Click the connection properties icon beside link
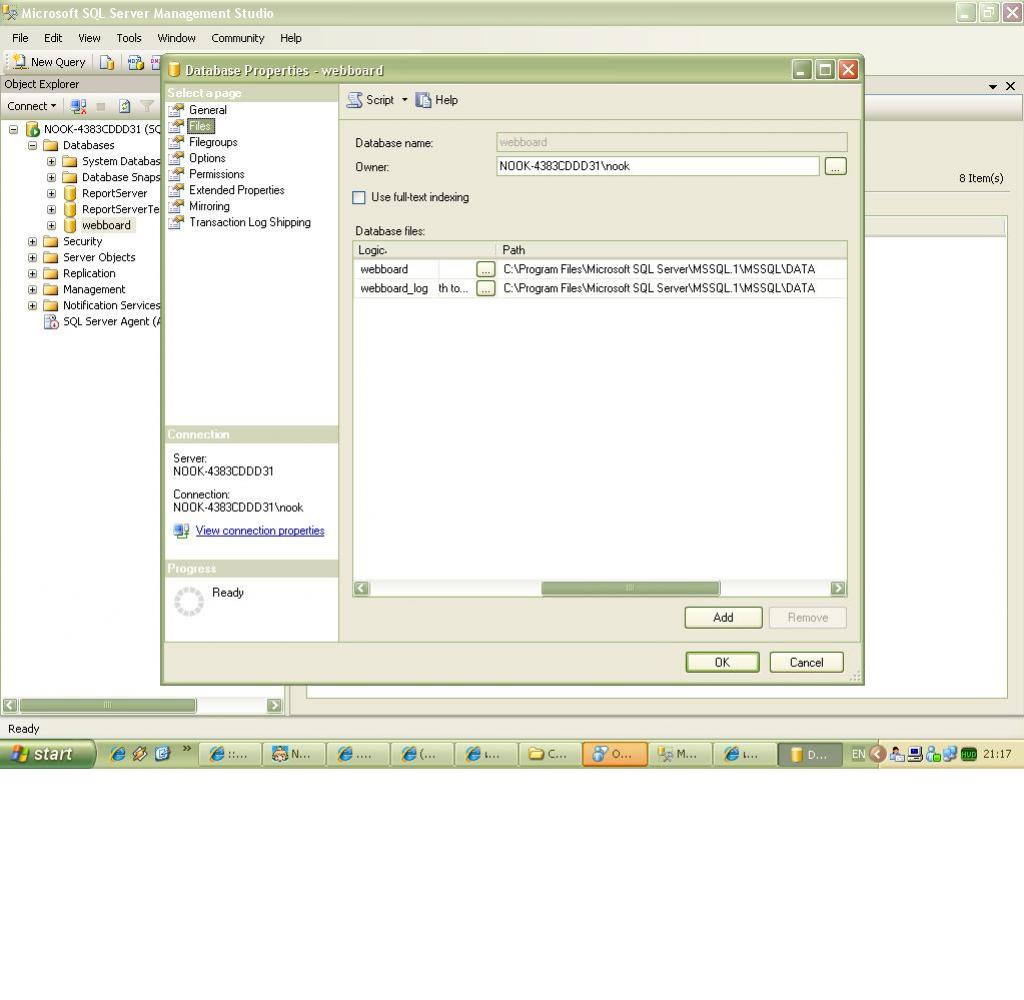Image resolution: width=1024 pixels, height=1000 pixels. coord(181,530)
